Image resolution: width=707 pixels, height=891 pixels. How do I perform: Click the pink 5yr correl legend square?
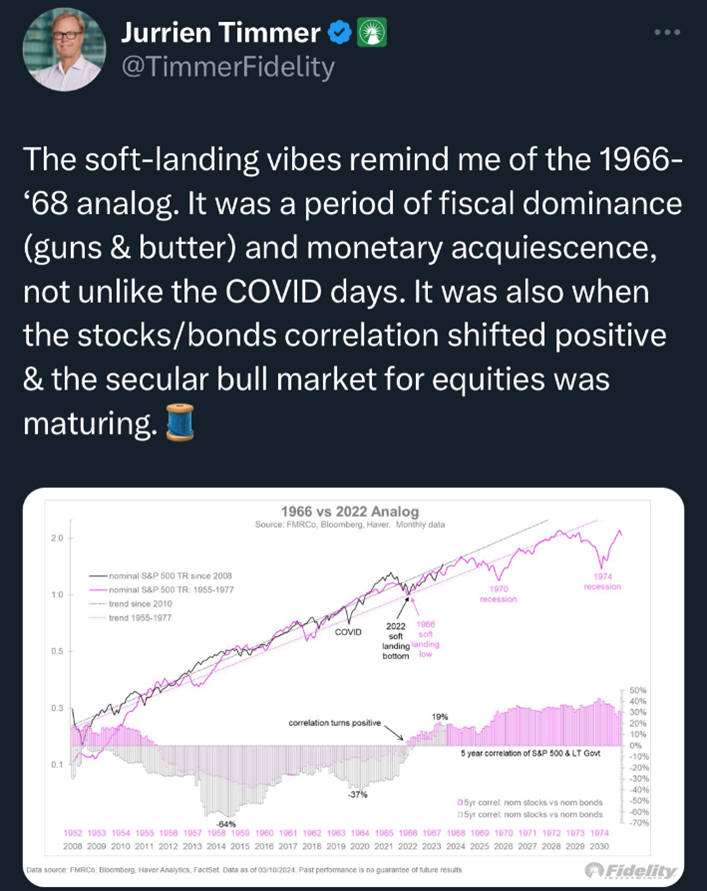pyautogui.click(x=461, y=802)
